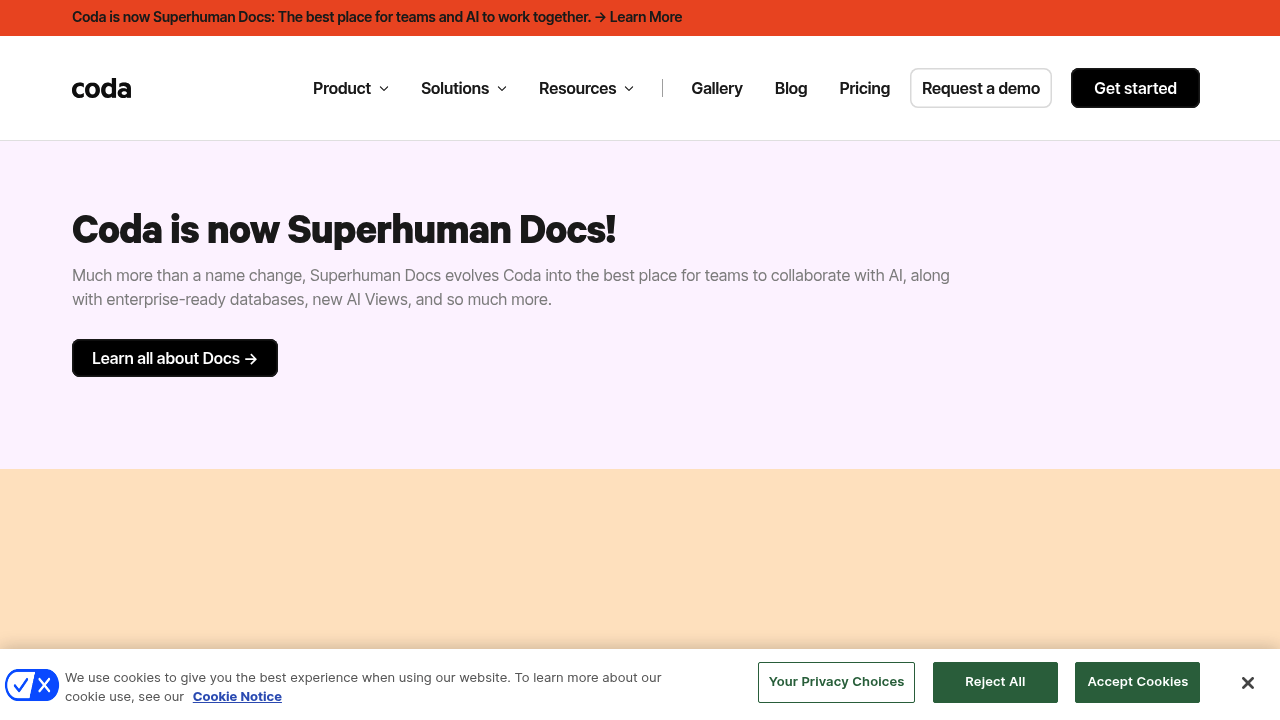Image resolution: width=1280 pixels, height=720 pixels.
Task: Go to the Blog
Action: click(791, 88)
